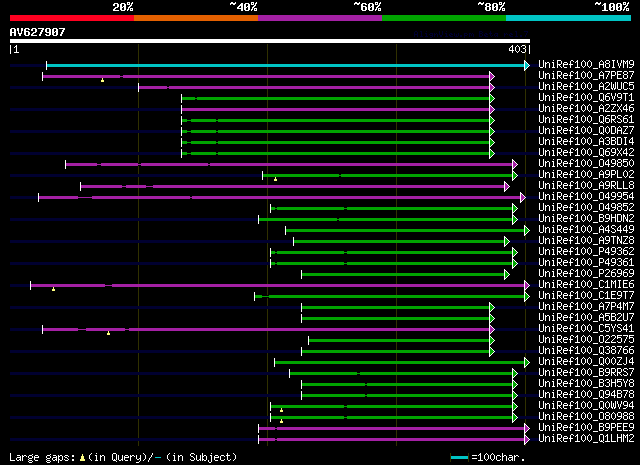The width and height of the screenshot is (640, 465).
Task: Click the white AV627907 query sequence bar
Action: [x=270, y=41]
